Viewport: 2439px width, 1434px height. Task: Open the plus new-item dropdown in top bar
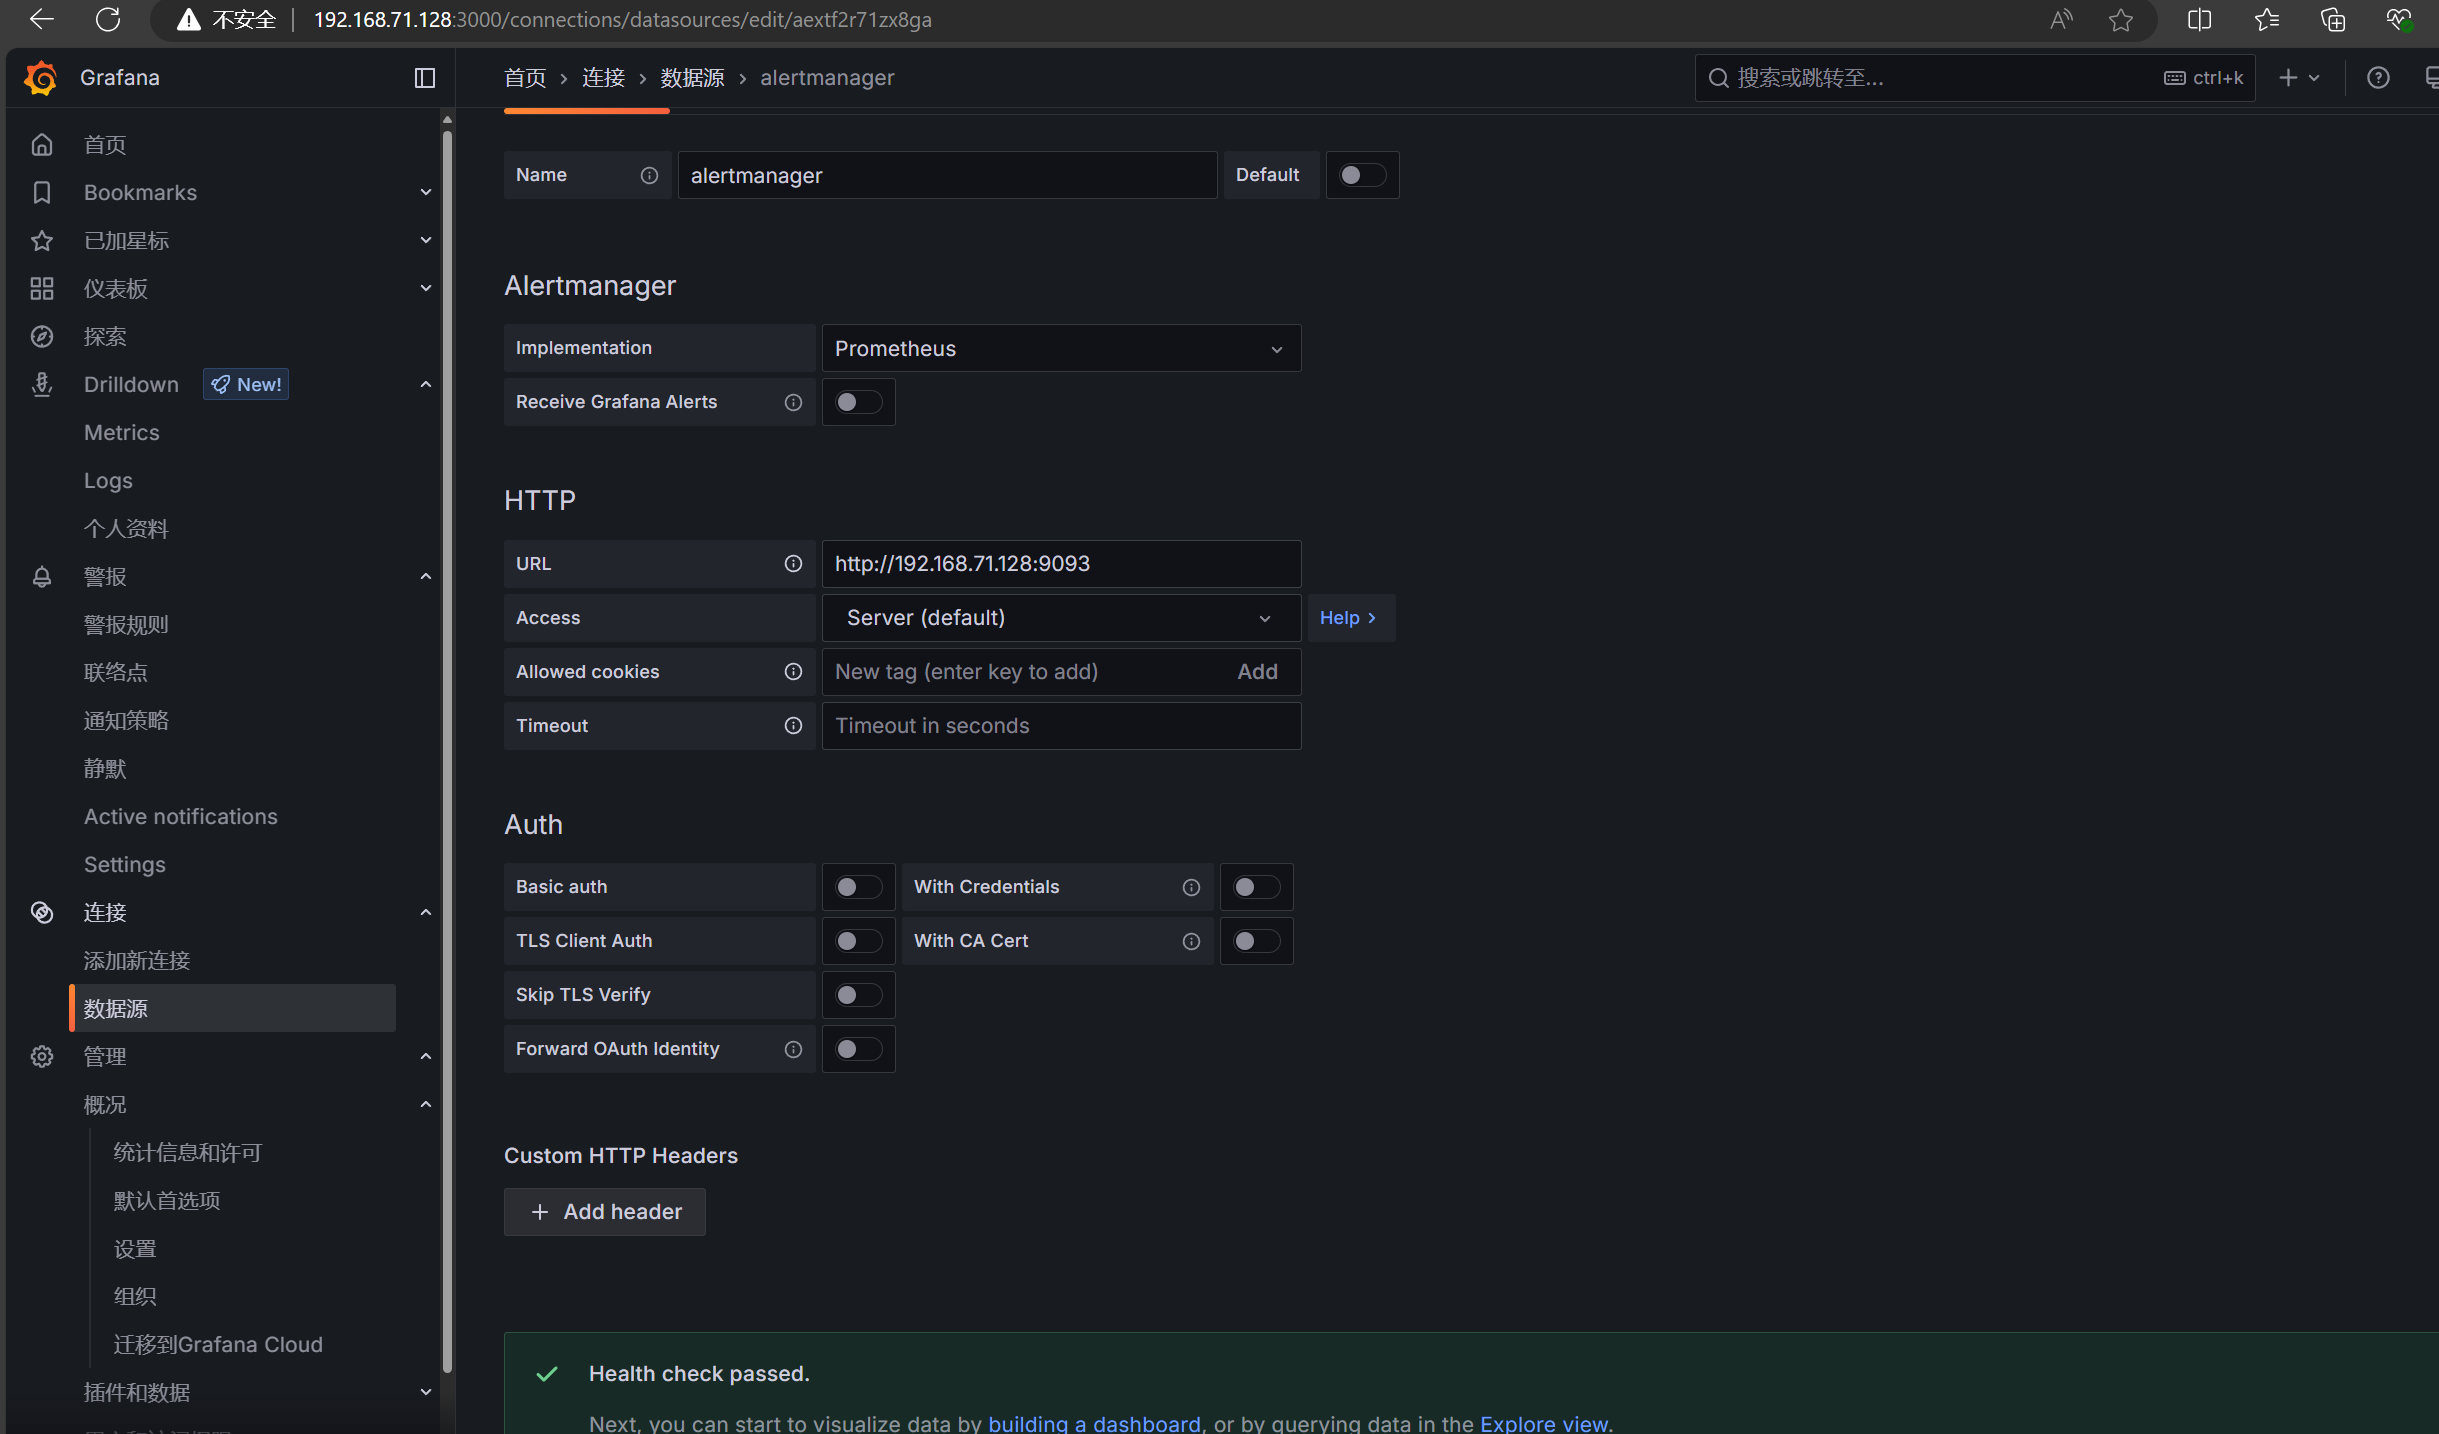click(x=2299, y=78)
